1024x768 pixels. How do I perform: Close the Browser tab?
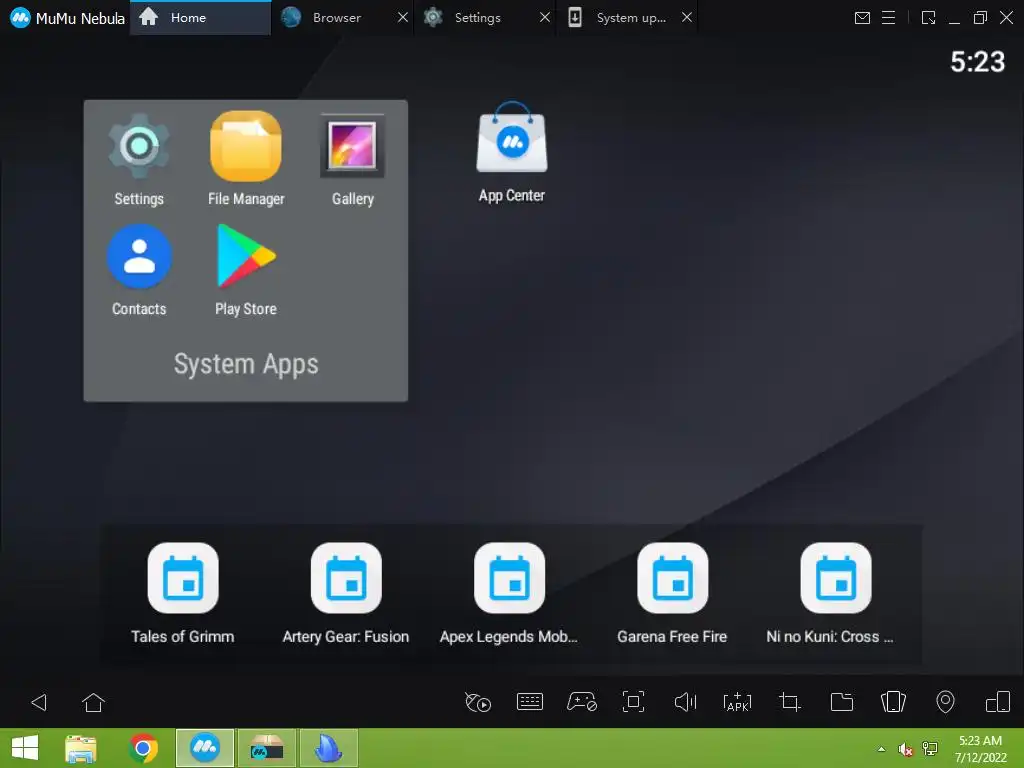403,18
